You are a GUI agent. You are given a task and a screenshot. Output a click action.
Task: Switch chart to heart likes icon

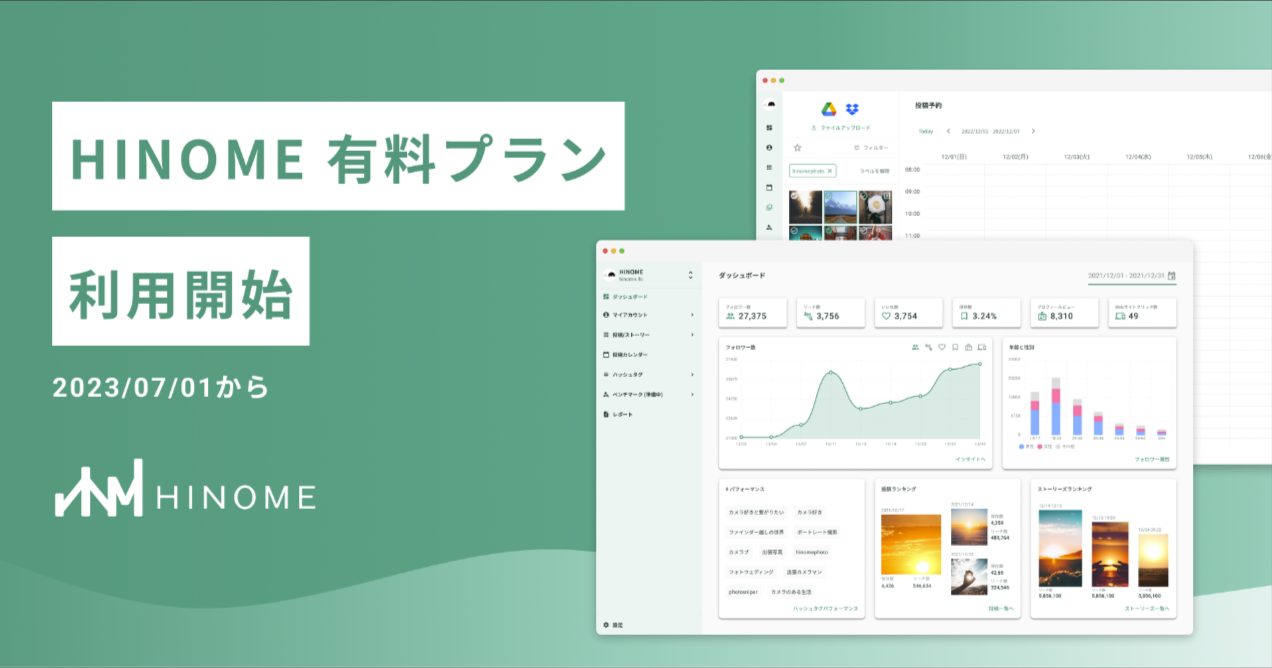click(942, 347)
